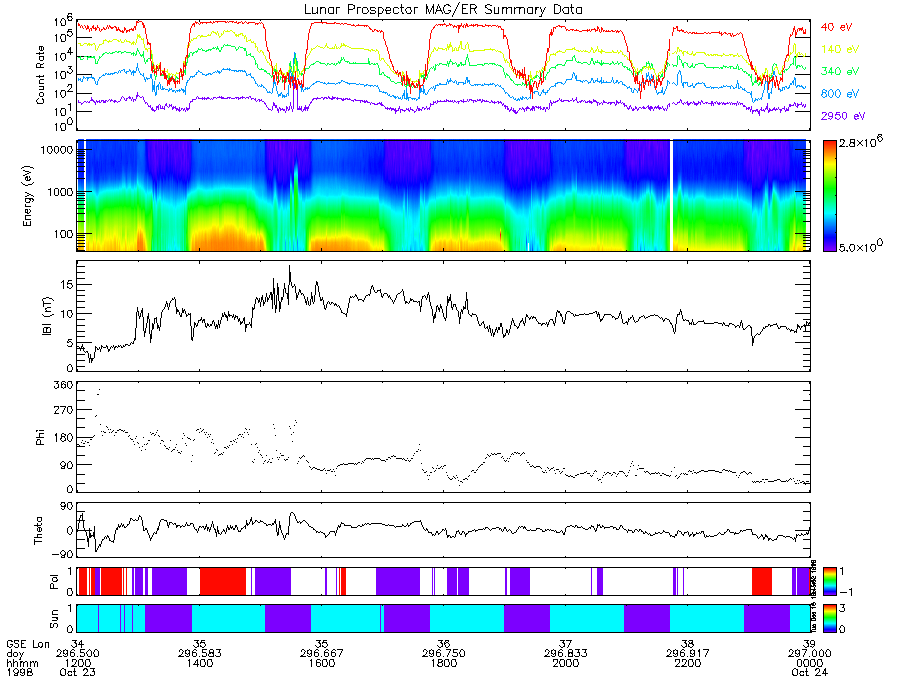Screen dimensions: 900x700
Task: Click the '|B| (nT)' axis label
Action: [x=47, y=316]
